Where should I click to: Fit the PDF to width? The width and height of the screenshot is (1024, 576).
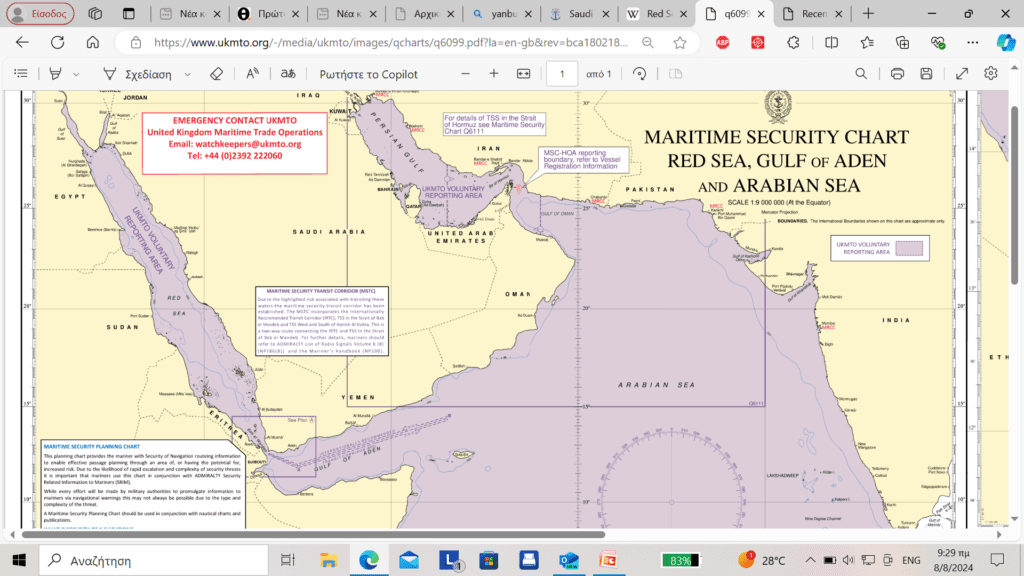coord(524,74)
